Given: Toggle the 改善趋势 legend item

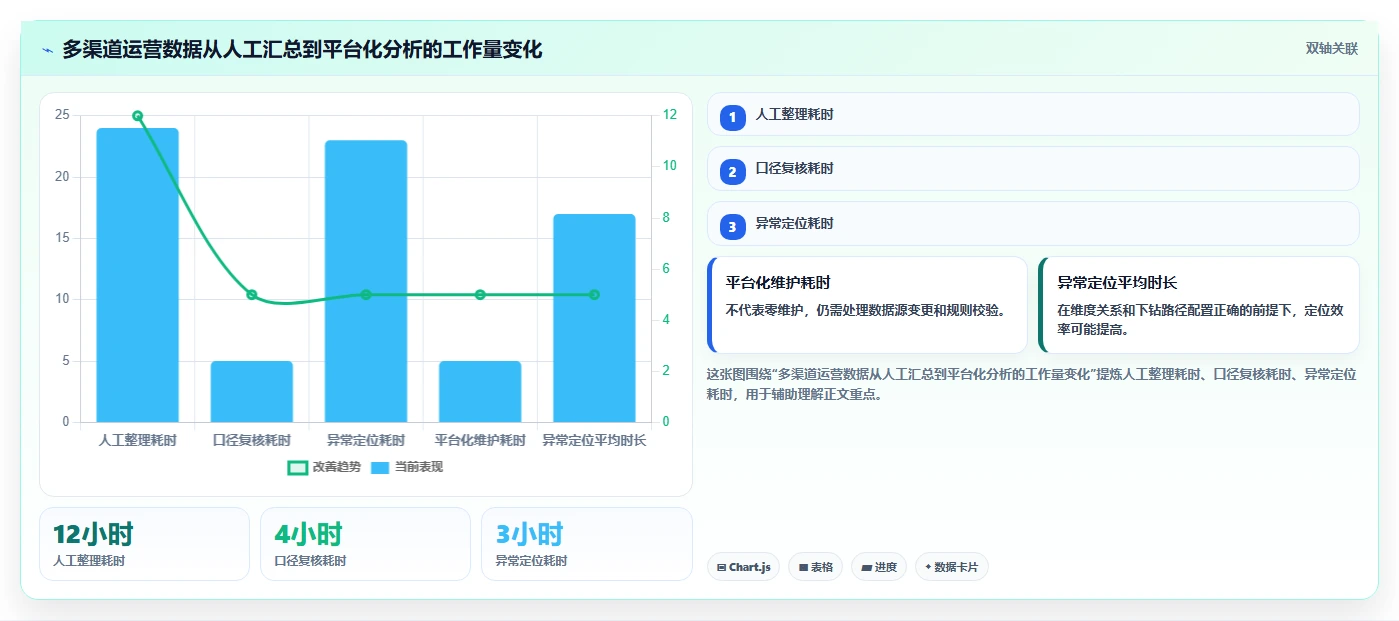Looking at the screenshot, I should pyautogui.click(x=324, y=467).
